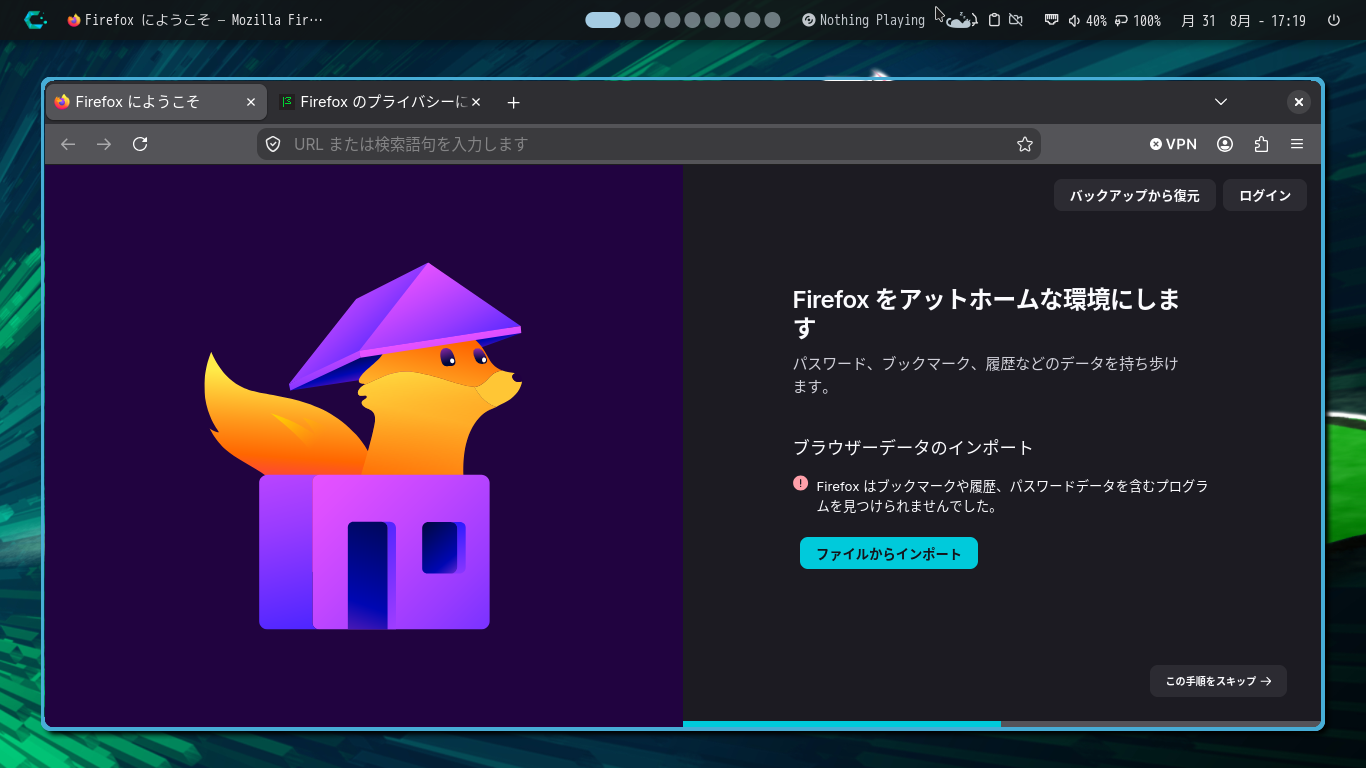This screenshot has width=1366, height=768.
Task: Open the clipboard icon in the top bar
Action: [994, 20]
